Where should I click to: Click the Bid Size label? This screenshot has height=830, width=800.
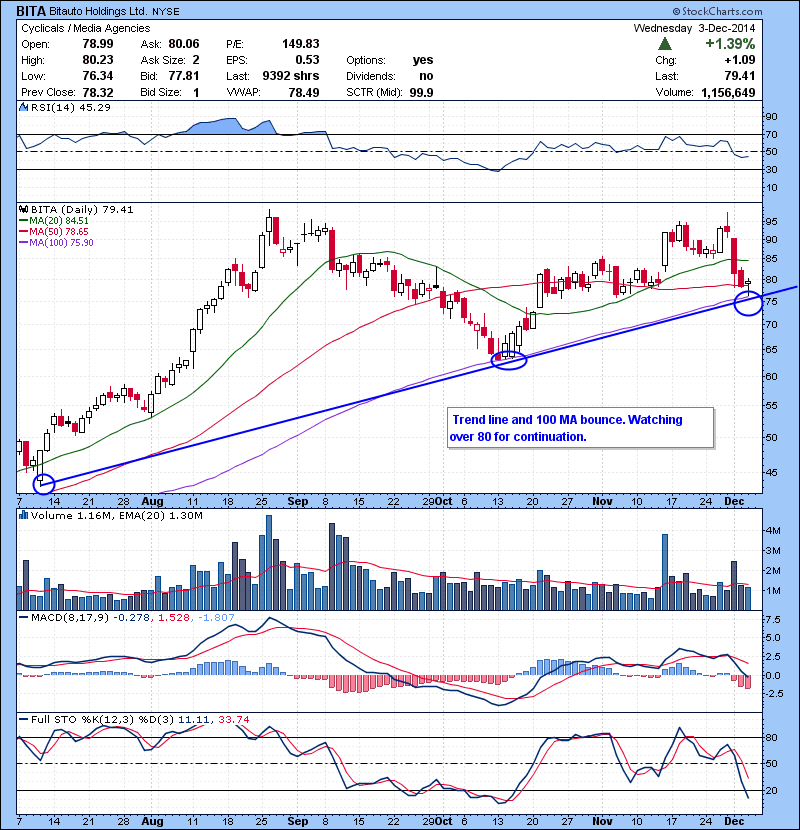pyautogui.click(x=161, y=92)
